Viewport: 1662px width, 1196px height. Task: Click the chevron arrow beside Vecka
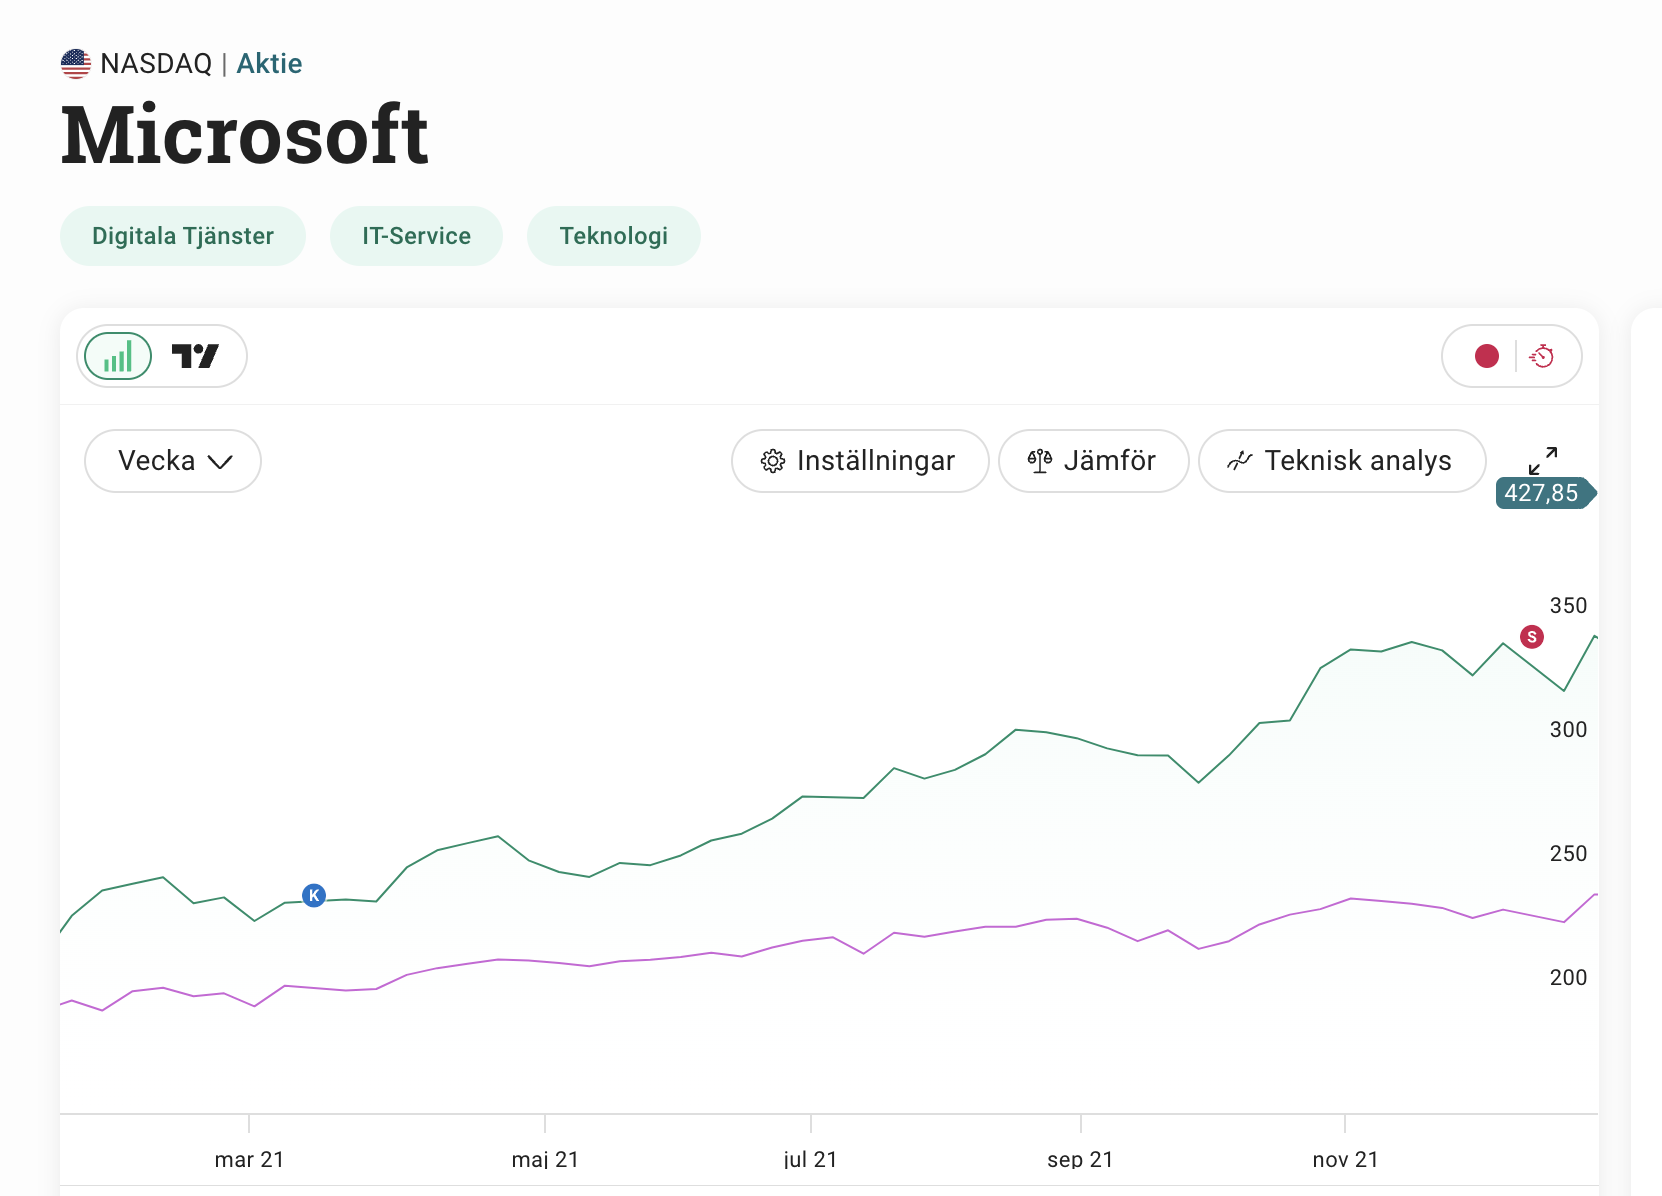220,462
